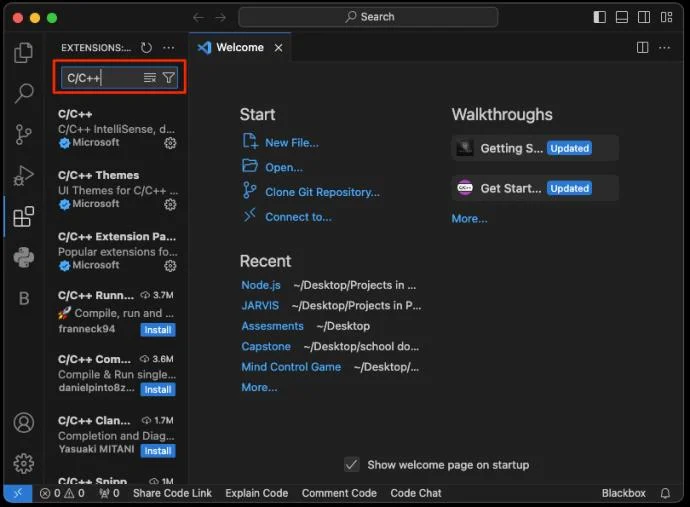This screenshot has width=690, height=507.
Task: Install the C/C++ Compile Run extension
Action: pyautogui.click(x=158, y=389)
